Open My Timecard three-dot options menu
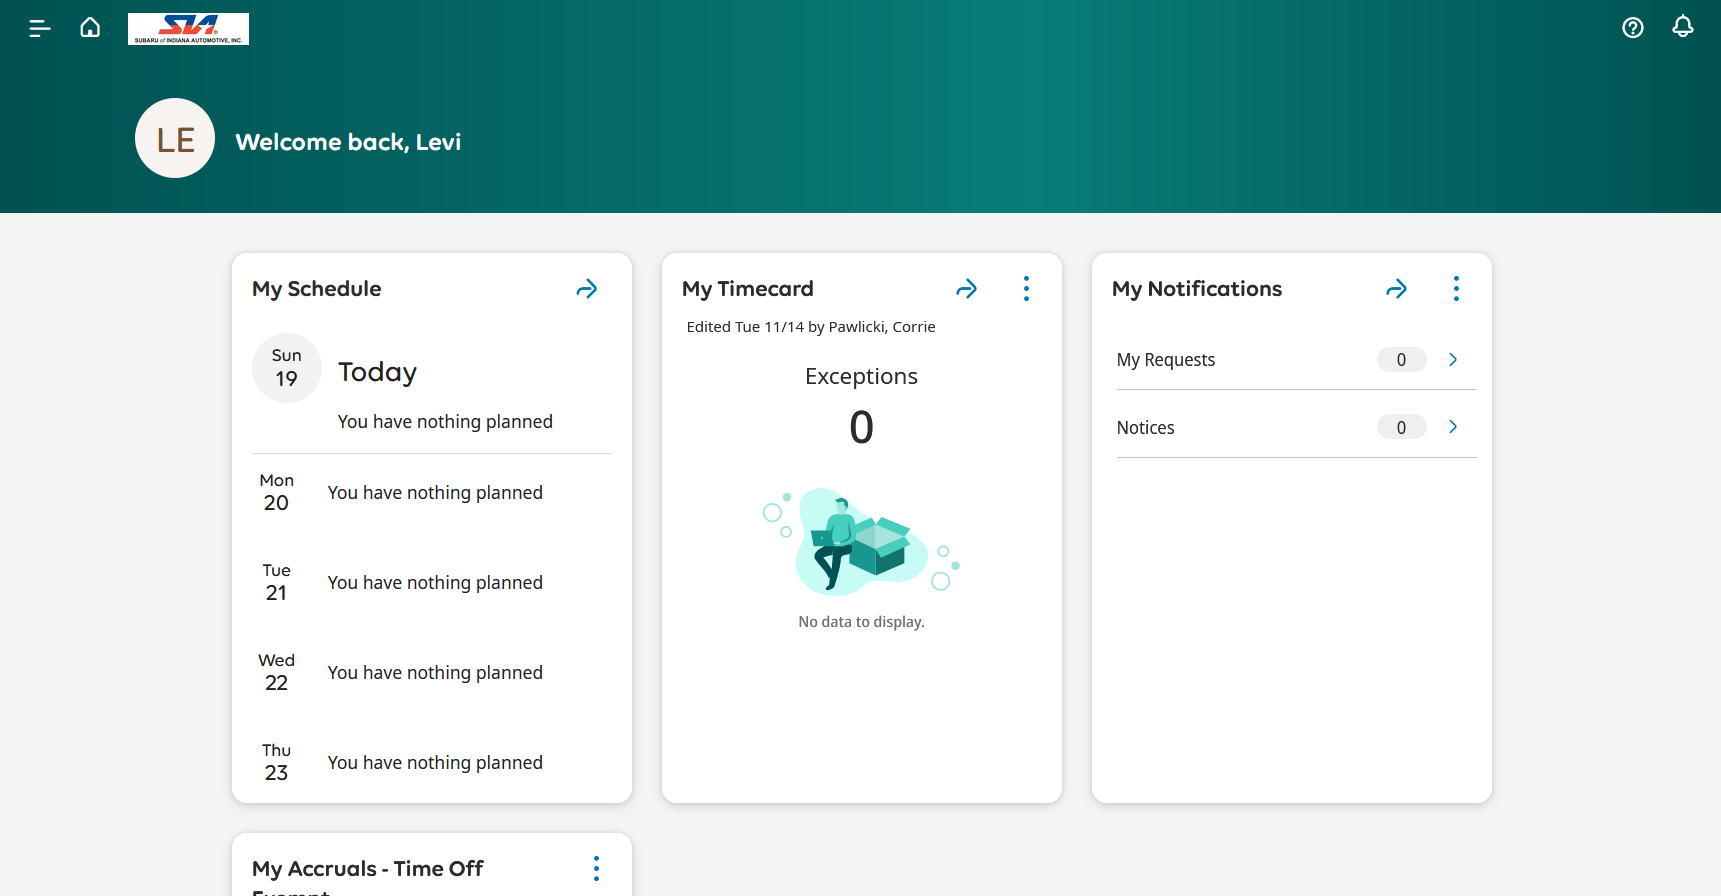 [x=1026, y=289]
